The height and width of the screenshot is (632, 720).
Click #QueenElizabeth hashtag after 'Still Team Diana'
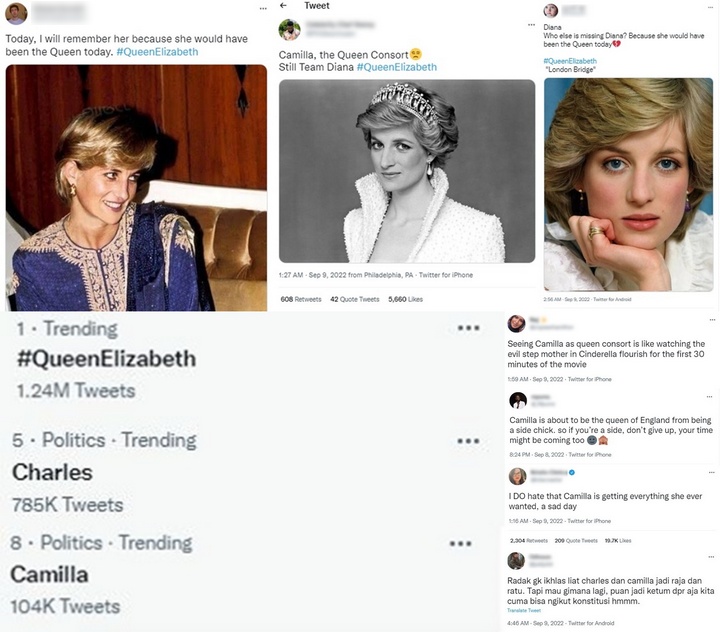[397, 67]
